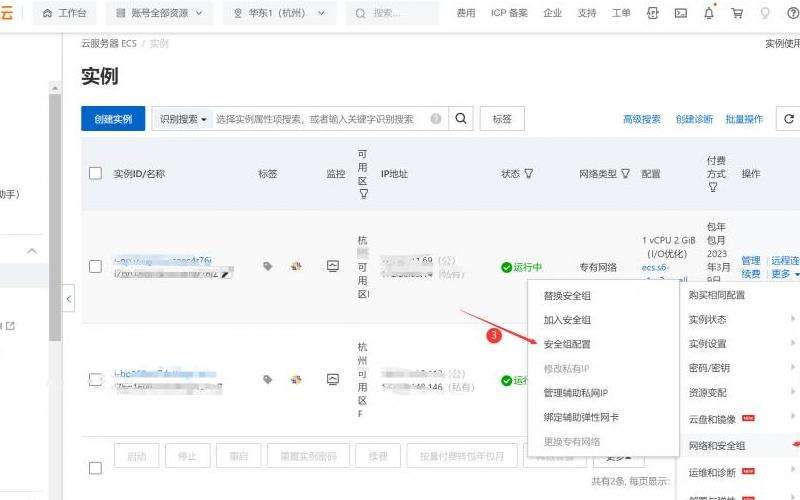The width and height of the screenshot is (800, 500).
Task: Open 创建诊断 link
Action: pyautogui.click(x=694, y=119)
